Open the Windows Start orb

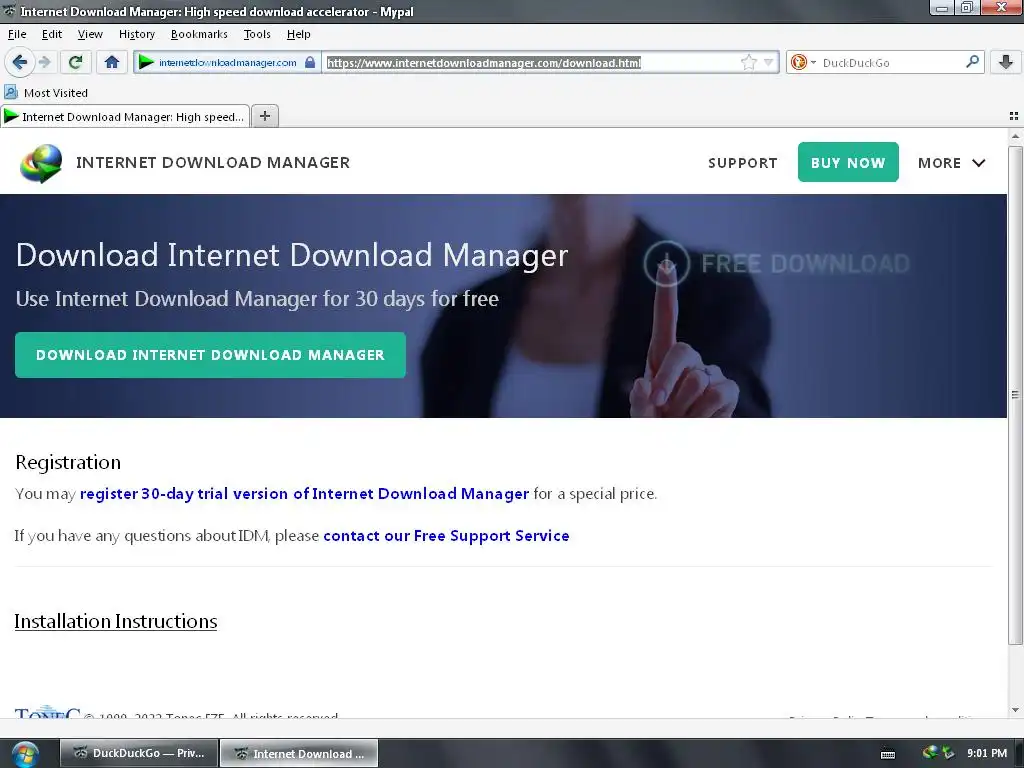click(25, 754)
